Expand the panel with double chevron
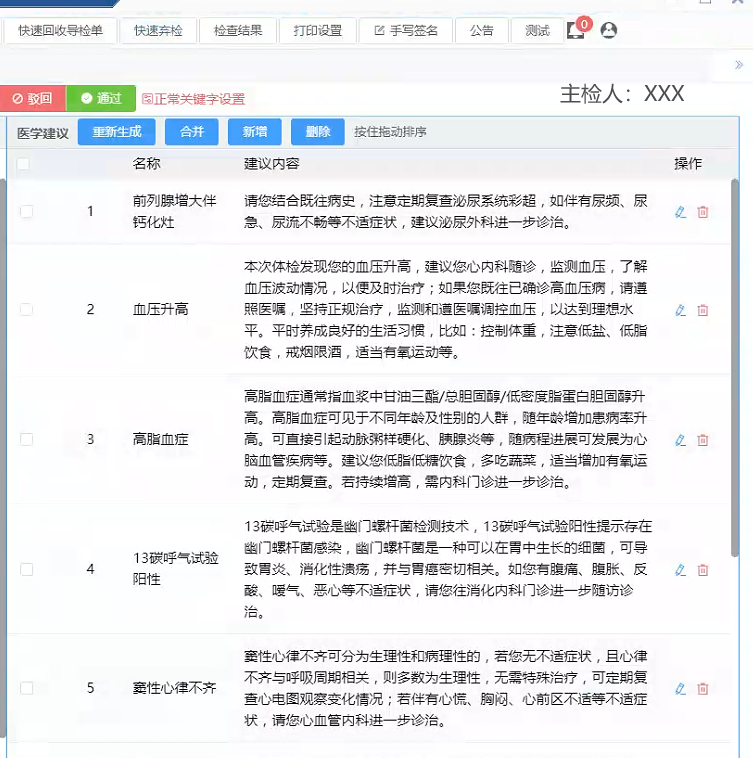This screenshot has width=753, height=758. pos(739,65)
